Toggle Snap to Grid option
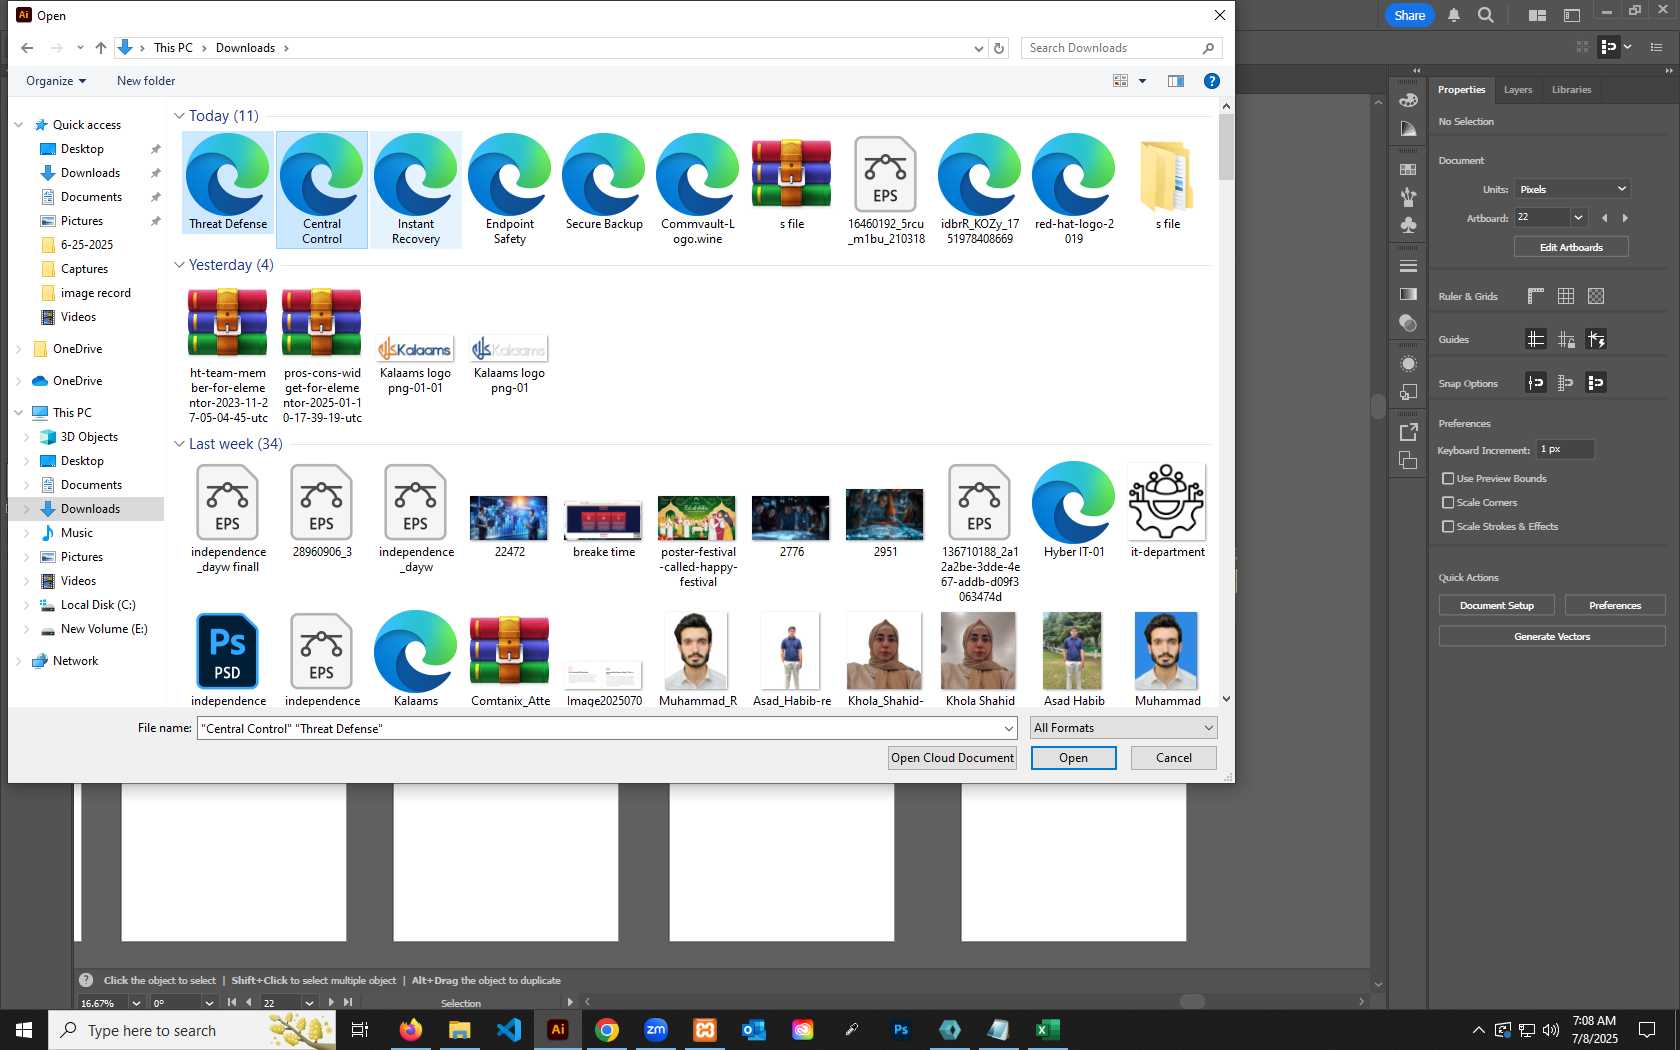The width and height of the screenshot is (1680, 1050). click(x=1566, y=382)
